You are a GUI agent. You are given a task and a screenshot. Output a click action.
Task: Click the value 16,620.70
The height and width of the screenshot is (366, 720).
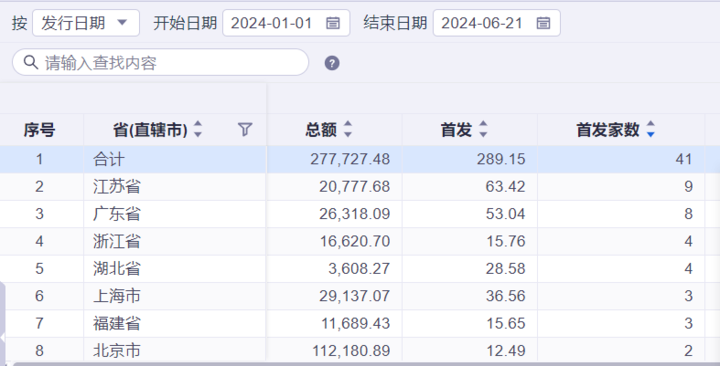click(x=354, y=241)
